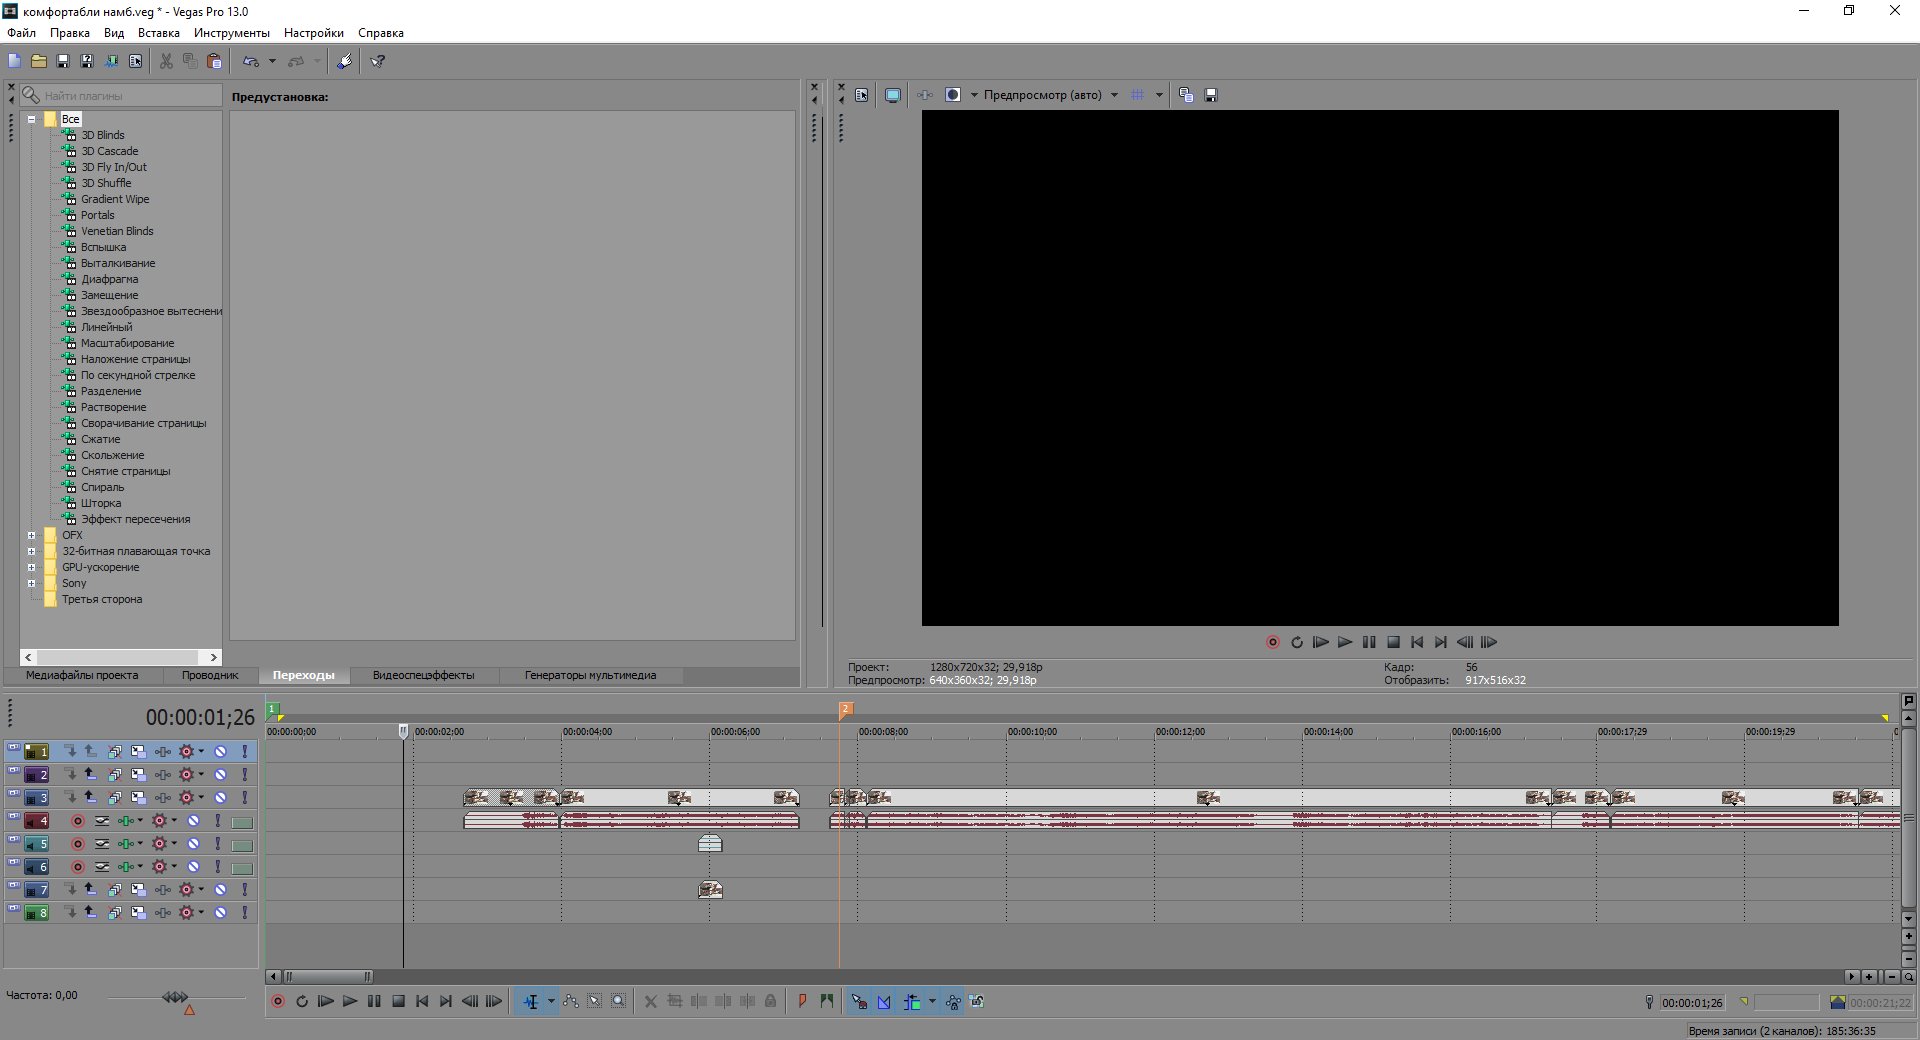Solo track 3 with exclamation icon

click(x=244, y=797)
